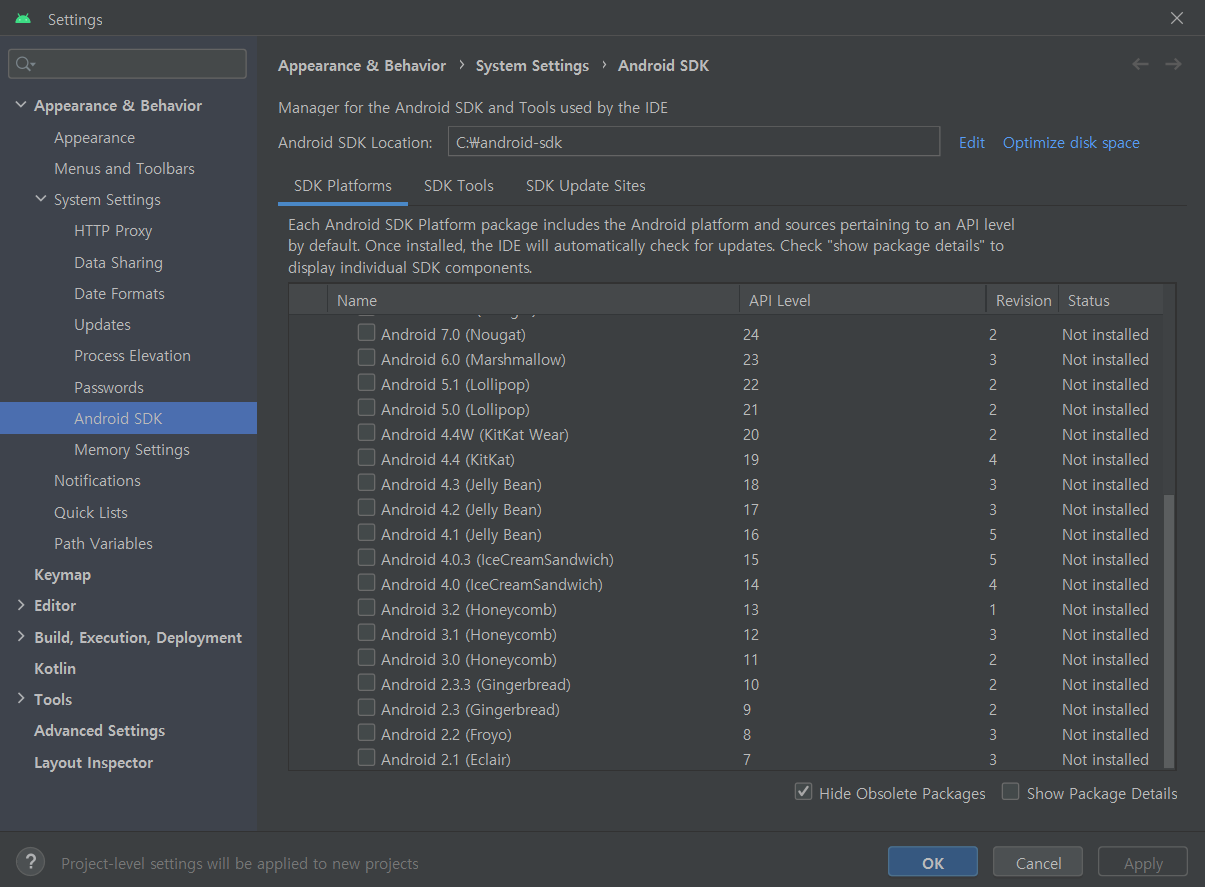Screen dimensions: 1205x887
Task: Click the SDK table vertical scrollbar
Action: pyautogui.click(x=1170, y=630)
